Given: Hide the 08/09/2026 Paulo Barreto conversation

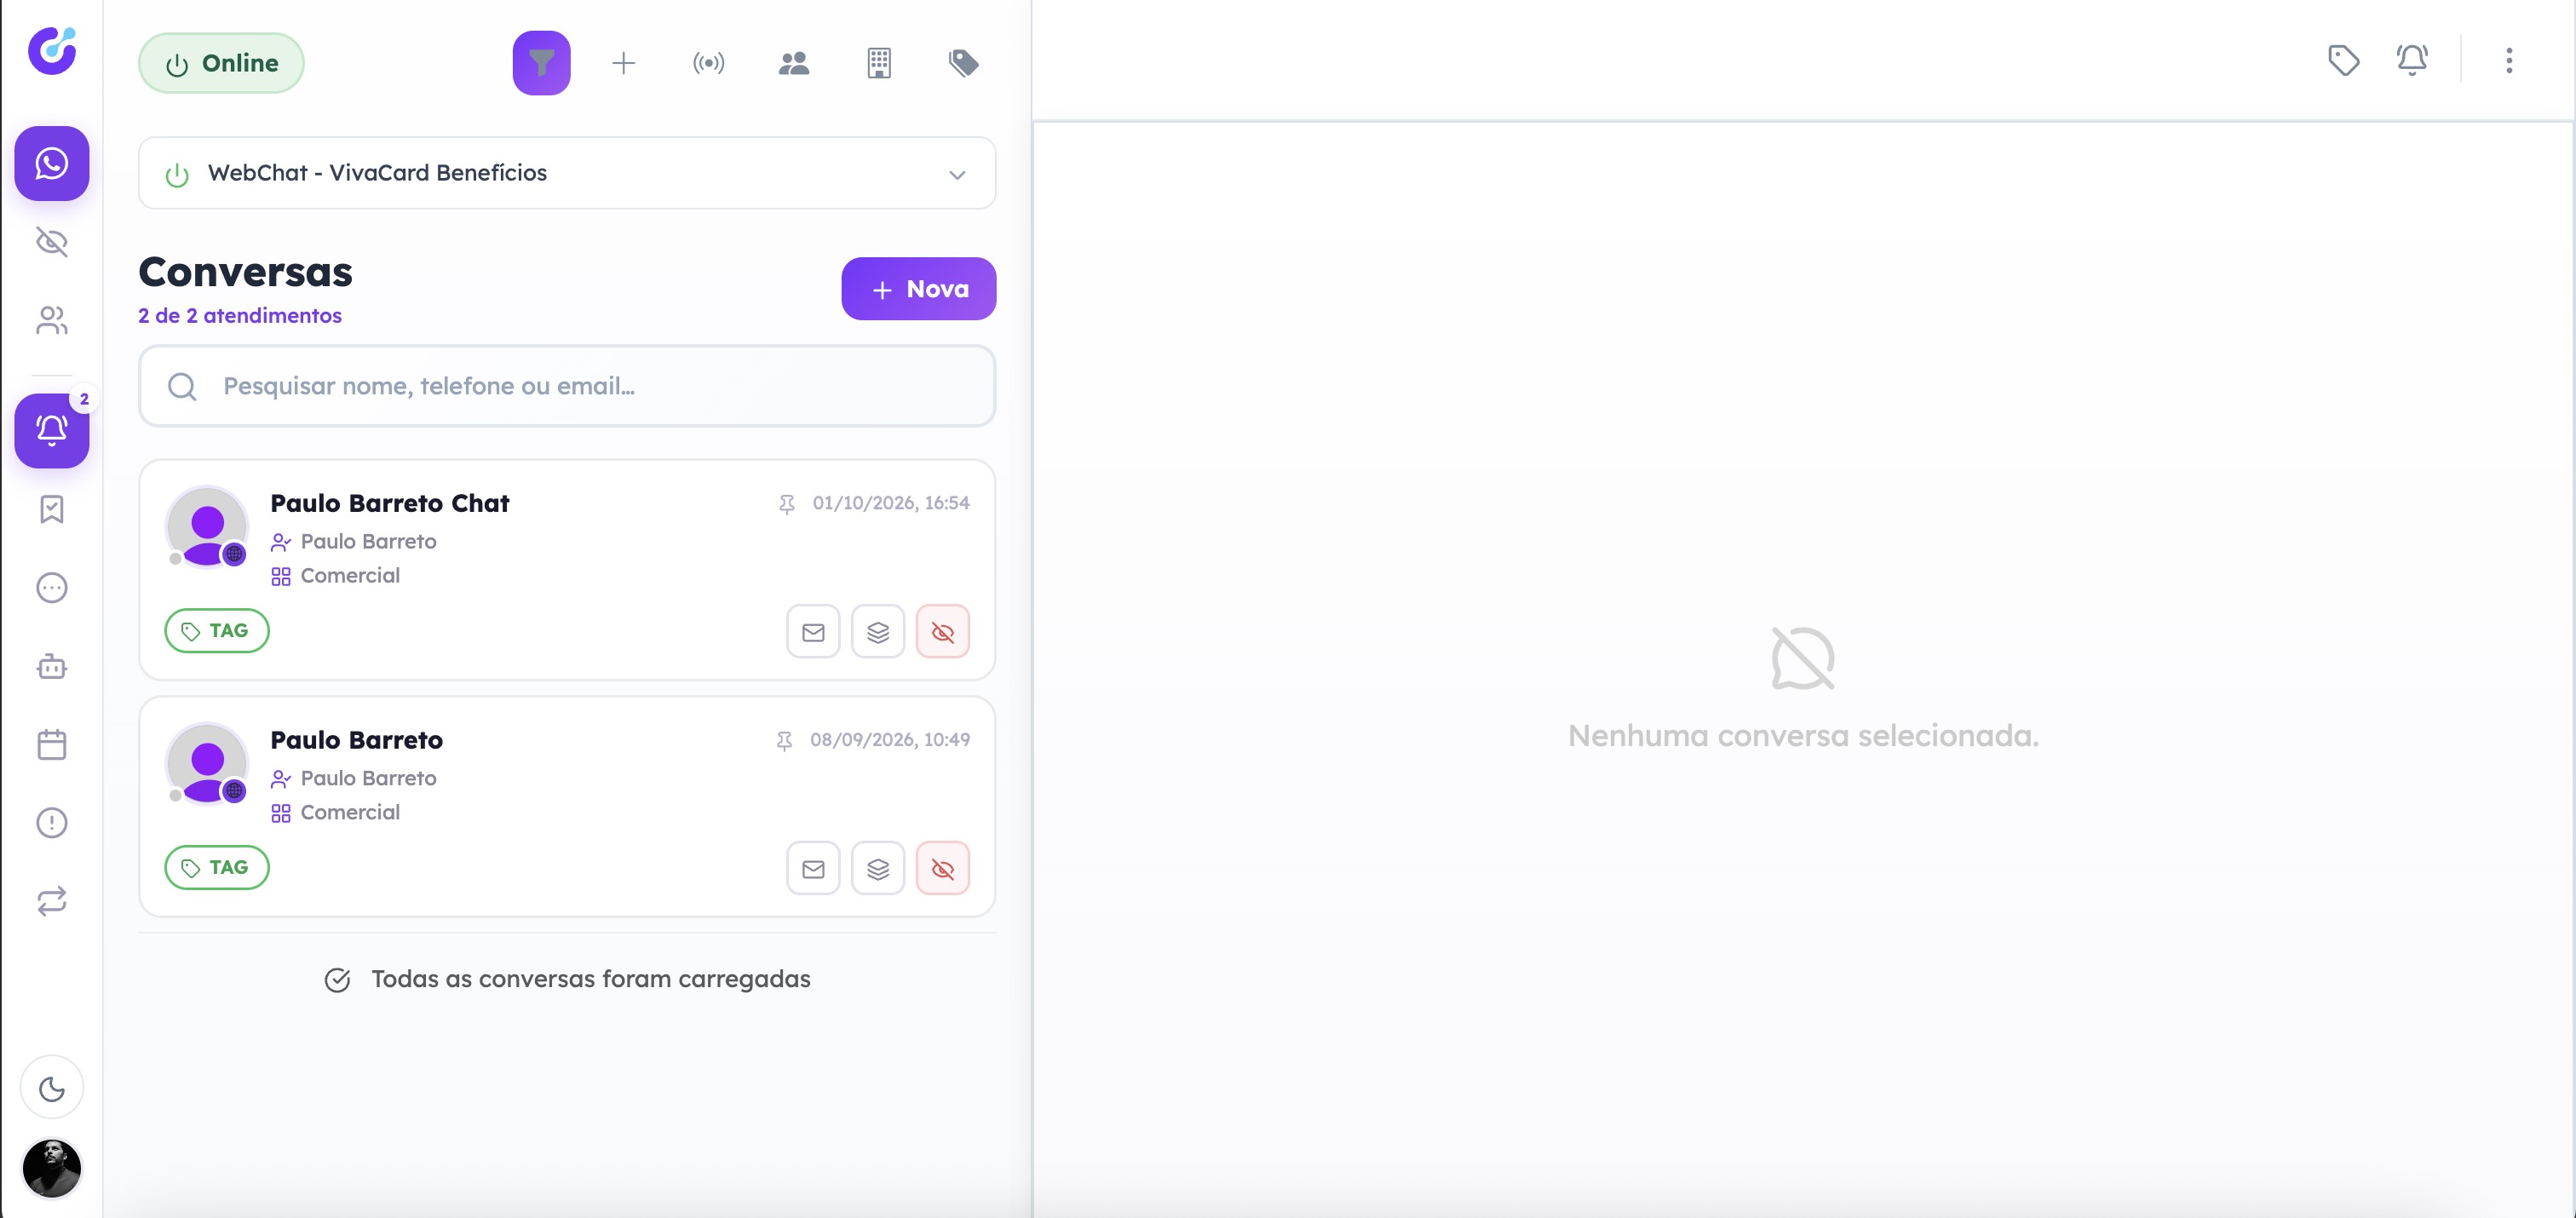Looking at the screenshot, I should pyautogui.click(x=943, y=869).
